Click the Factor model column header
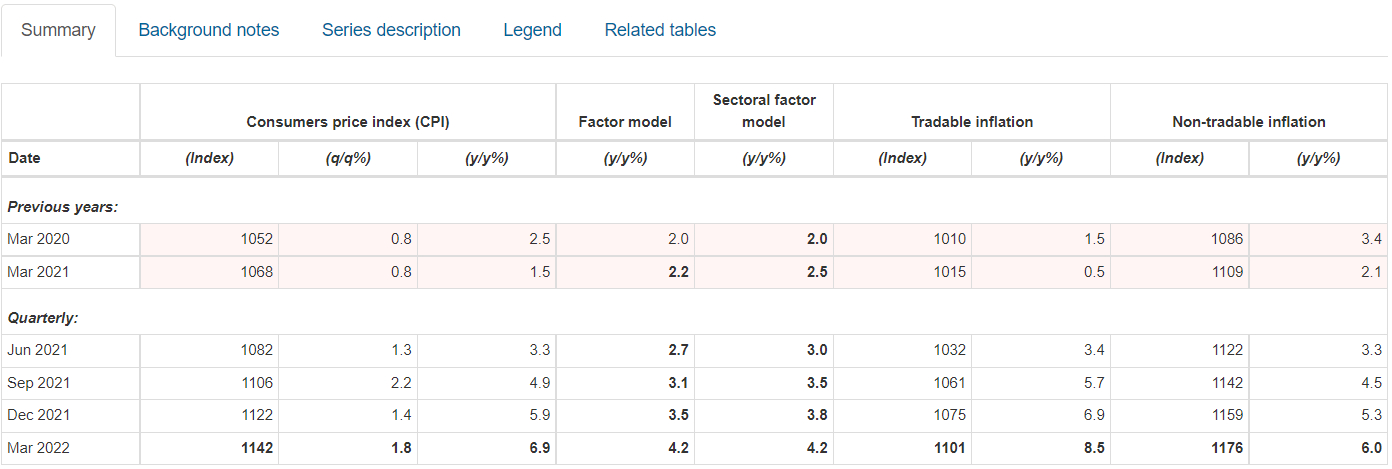This screenshot has width=1392, height=469. click(x=625, y=122)
